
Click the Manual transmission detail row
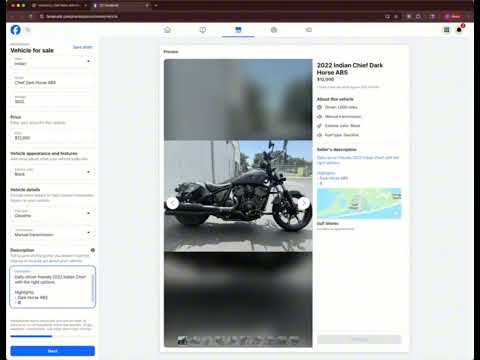click(339, 117)
